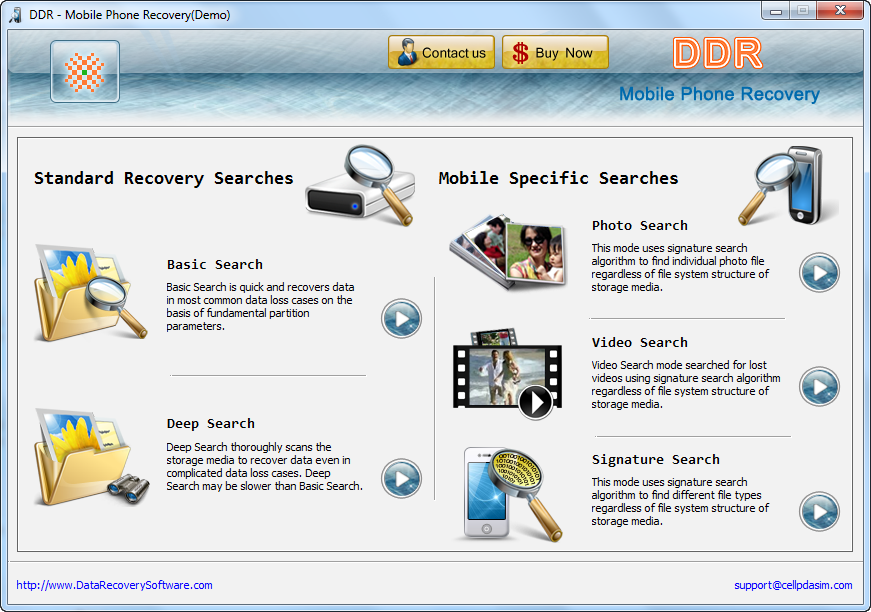Click the dollar icon on Buy Now
This screenshot has height=612, width=871.
519,52
